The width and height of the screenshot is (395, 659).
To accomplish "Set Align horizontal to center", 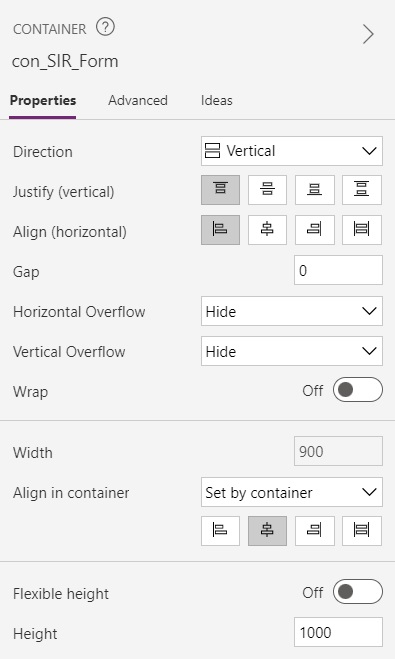I will [267, 230].
